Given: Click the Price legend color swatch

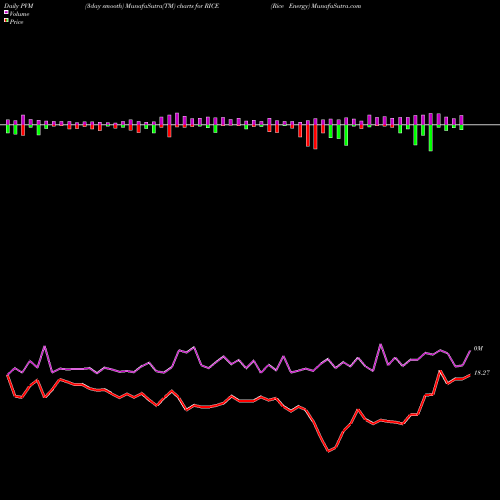Looking at the screenshot, I should coord(6,21).
